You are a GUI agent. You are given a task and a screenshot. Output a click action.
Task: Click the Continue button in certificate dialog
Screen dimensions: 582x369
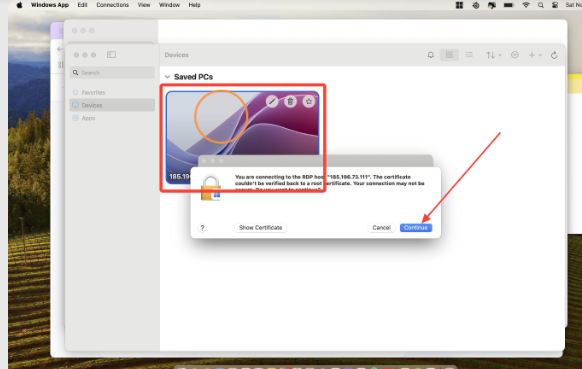(x=416, y=228)
